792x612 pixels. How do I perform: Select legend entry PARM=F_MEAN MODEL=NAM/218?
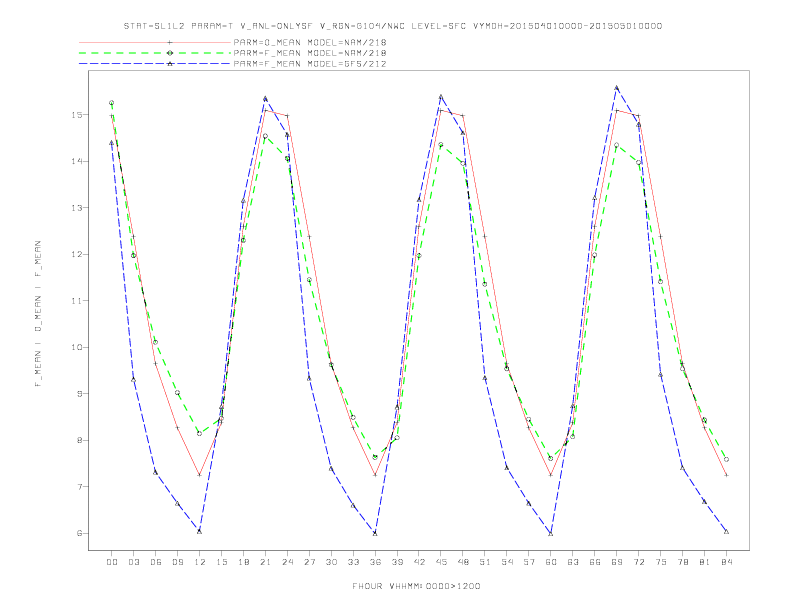click(x=310, y=53)
